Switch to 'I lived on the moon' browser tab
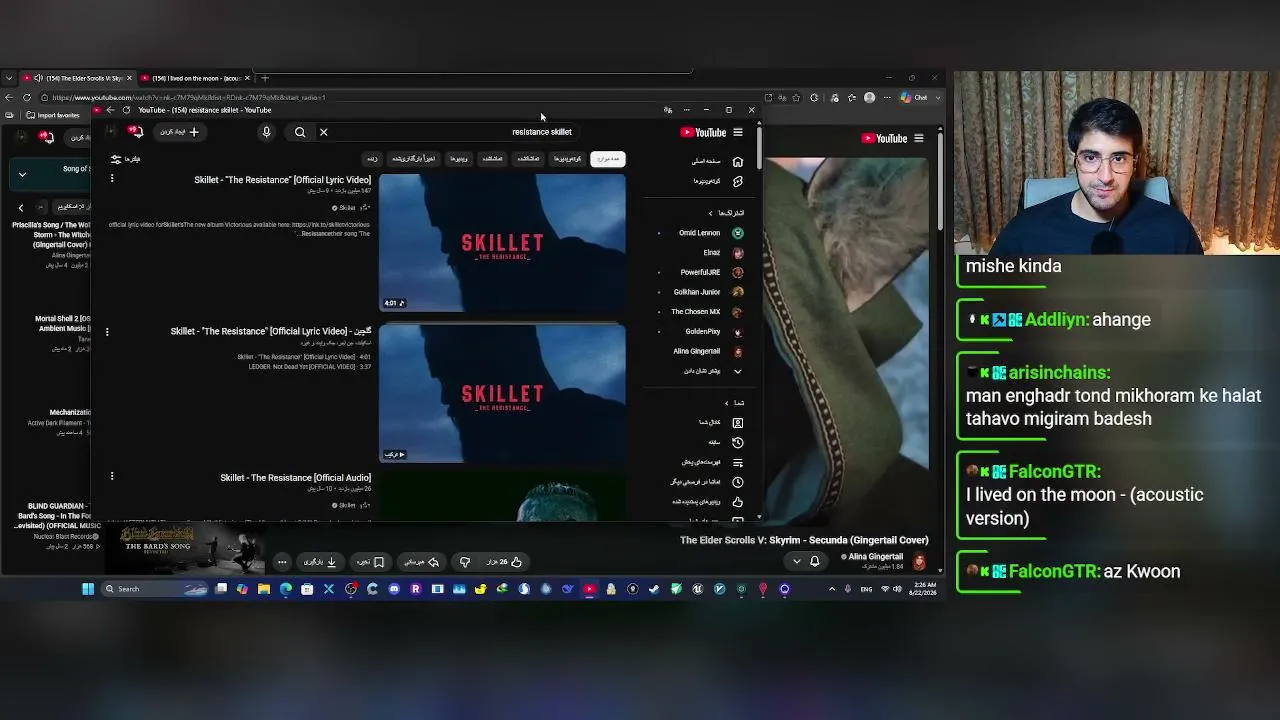This screenshot has height=720, width=1280. pos(193,78)
